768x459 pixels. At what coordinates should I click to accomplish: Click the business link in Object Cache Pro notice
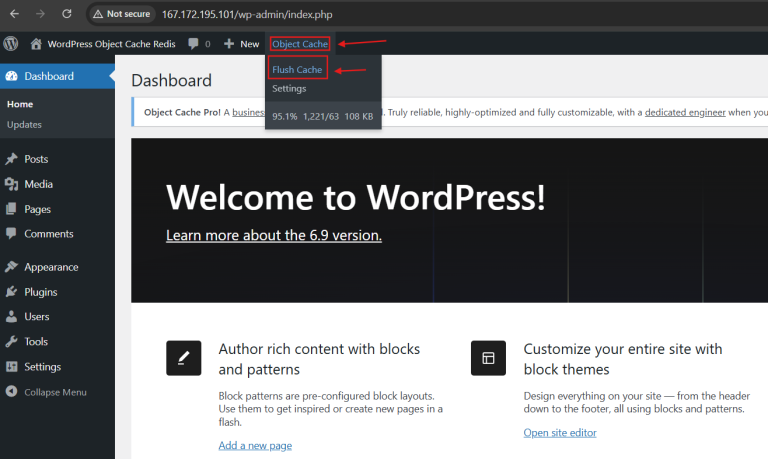[x=248, y=112]
